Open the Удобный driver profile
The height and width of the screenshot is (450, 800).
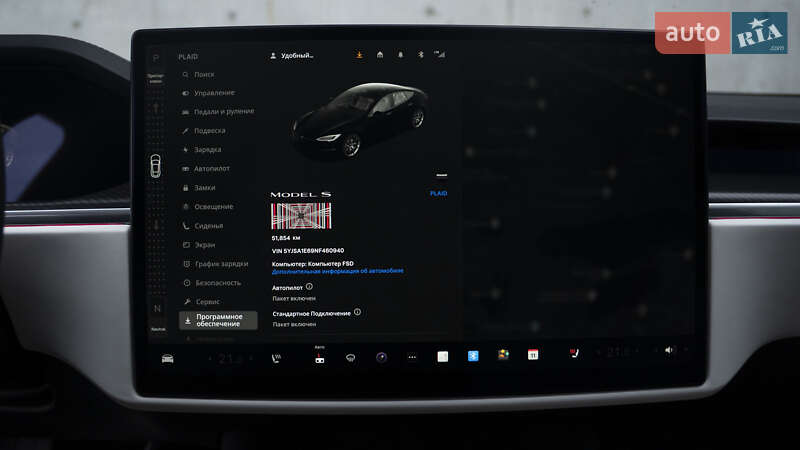click(292, 56)
